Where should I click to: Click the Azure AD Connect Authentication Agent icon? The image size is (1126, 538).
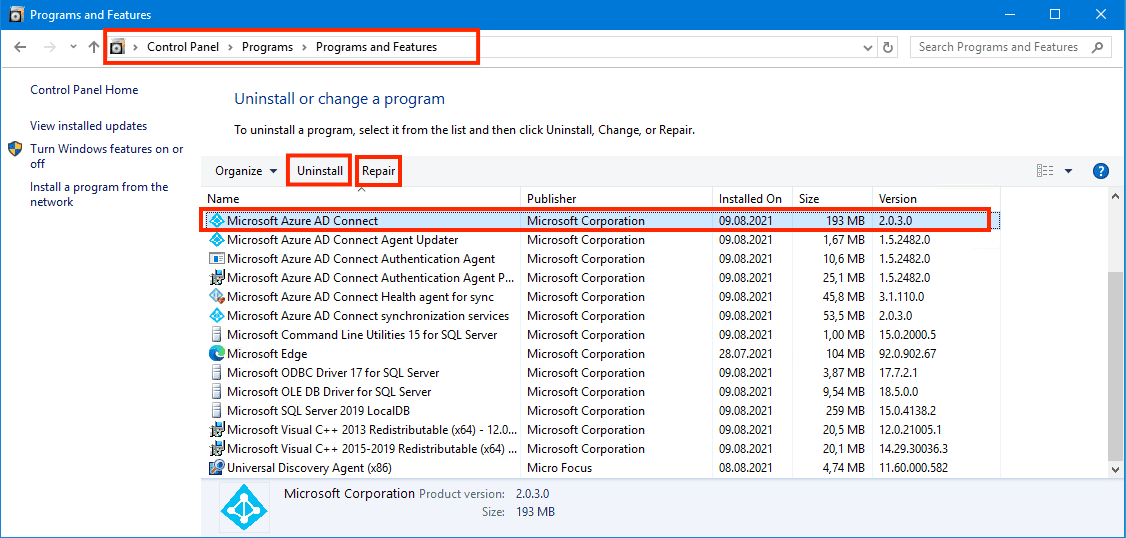point(216,259)
